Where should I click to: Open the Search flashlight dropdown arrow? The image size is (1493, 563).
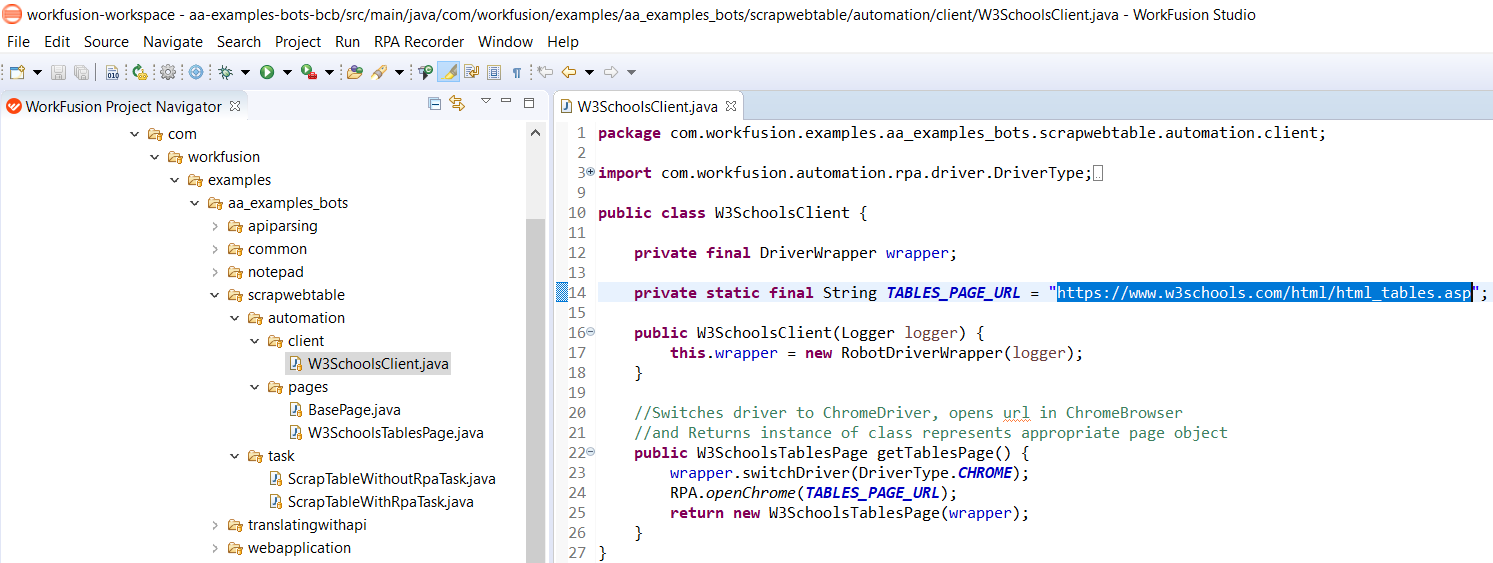[399, 72]
